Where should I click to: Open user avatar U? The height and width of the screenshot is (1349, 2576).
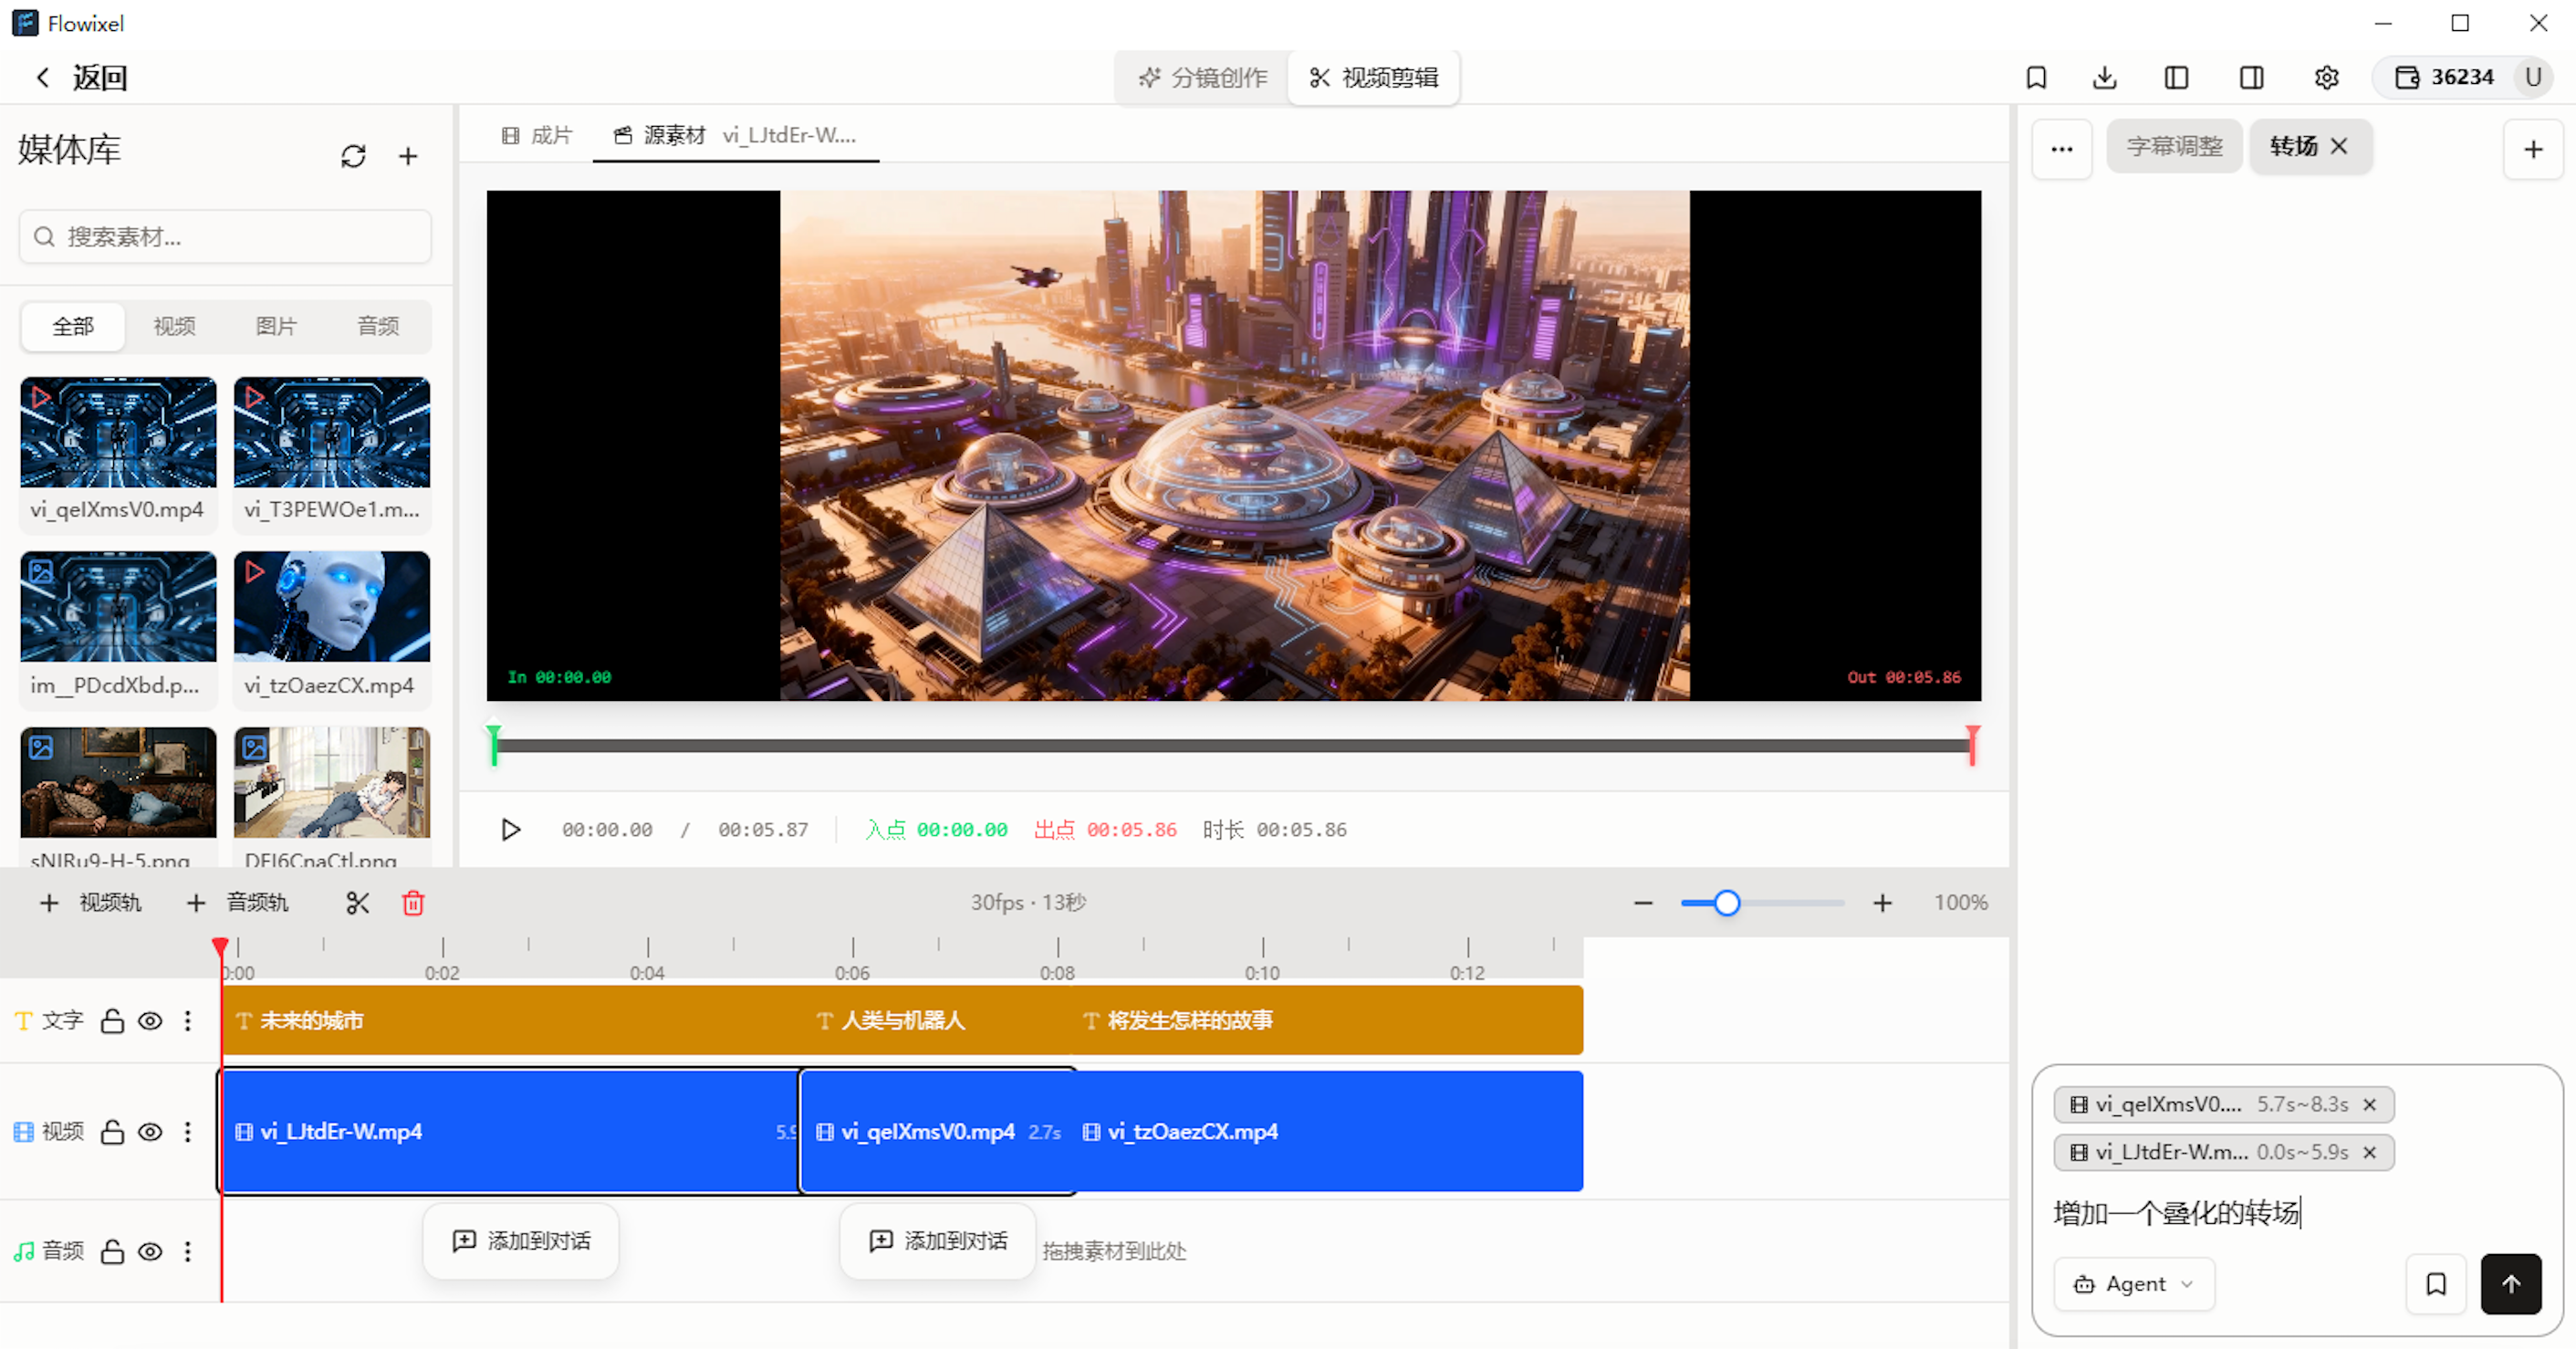2533,77
